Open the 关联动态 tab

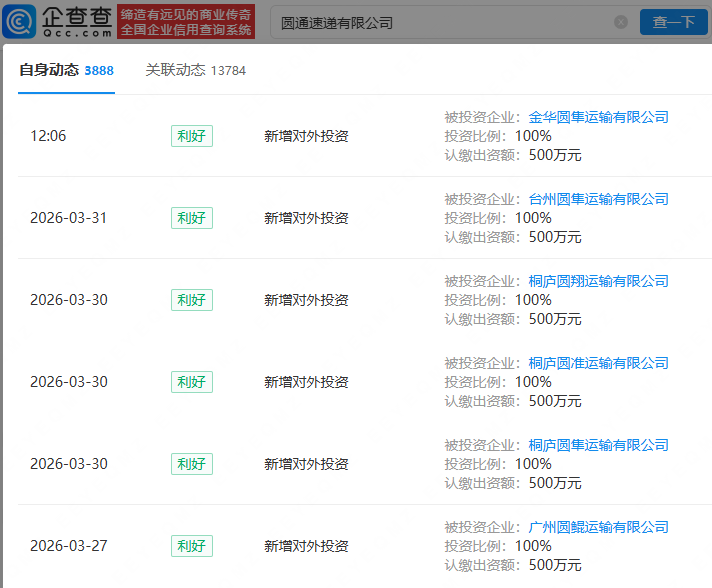point(175,70)
